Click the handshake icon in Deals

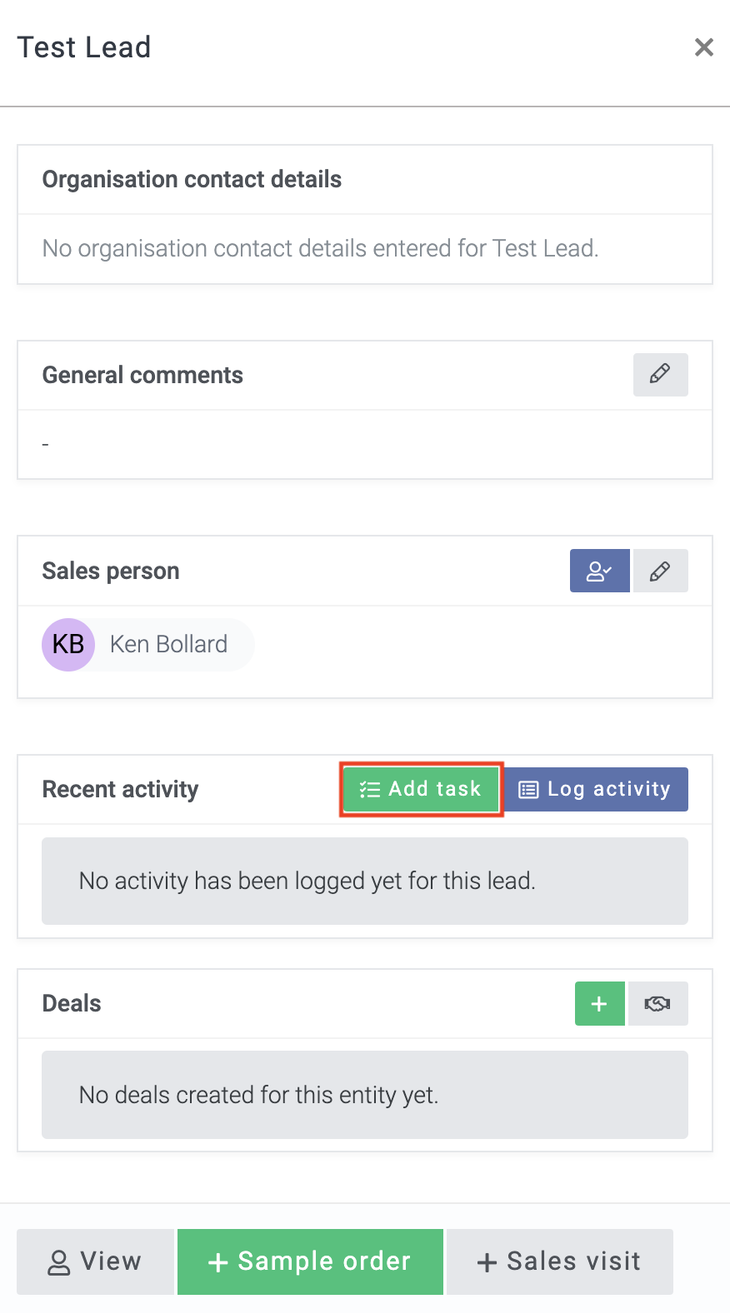pos(658,1004)
